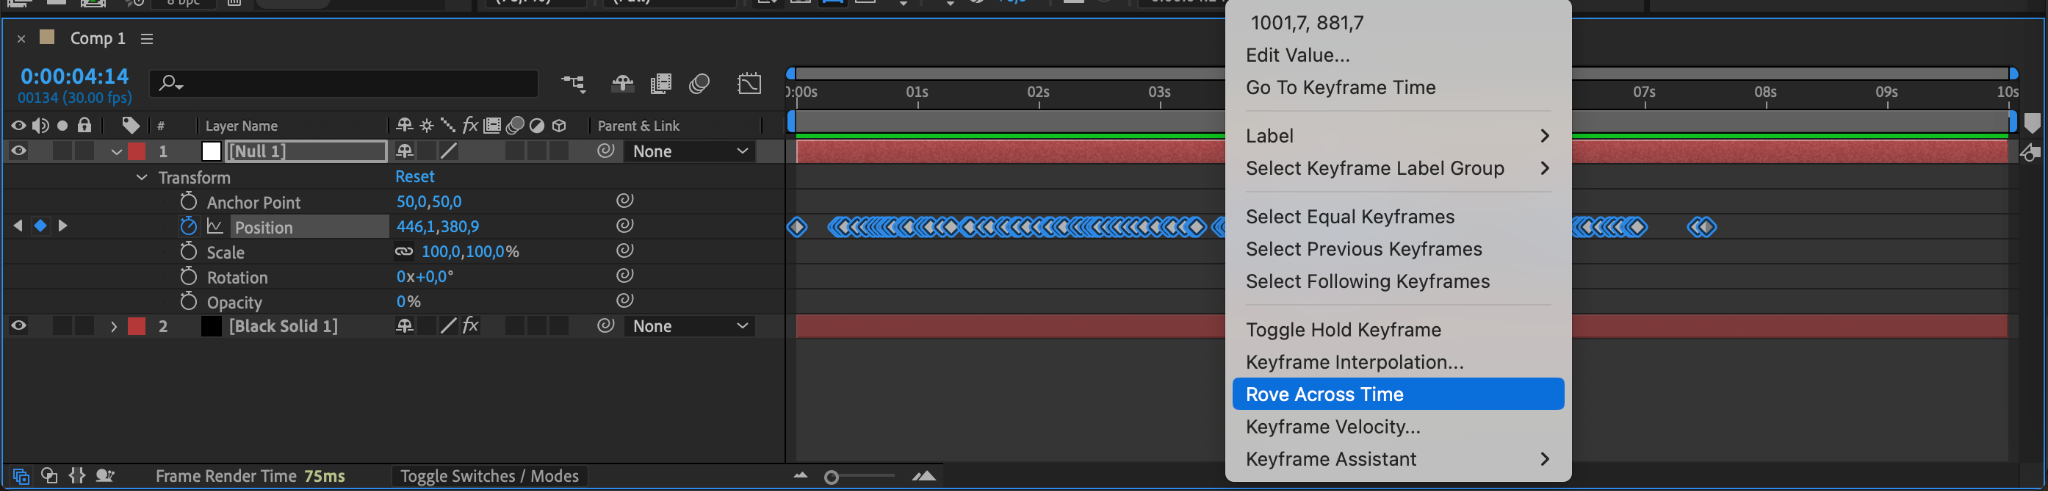Toggle visibility of the Black Solid 1 layer
Image resolution: width=2048 pixels, height=491 pixels.
(18, 326)
